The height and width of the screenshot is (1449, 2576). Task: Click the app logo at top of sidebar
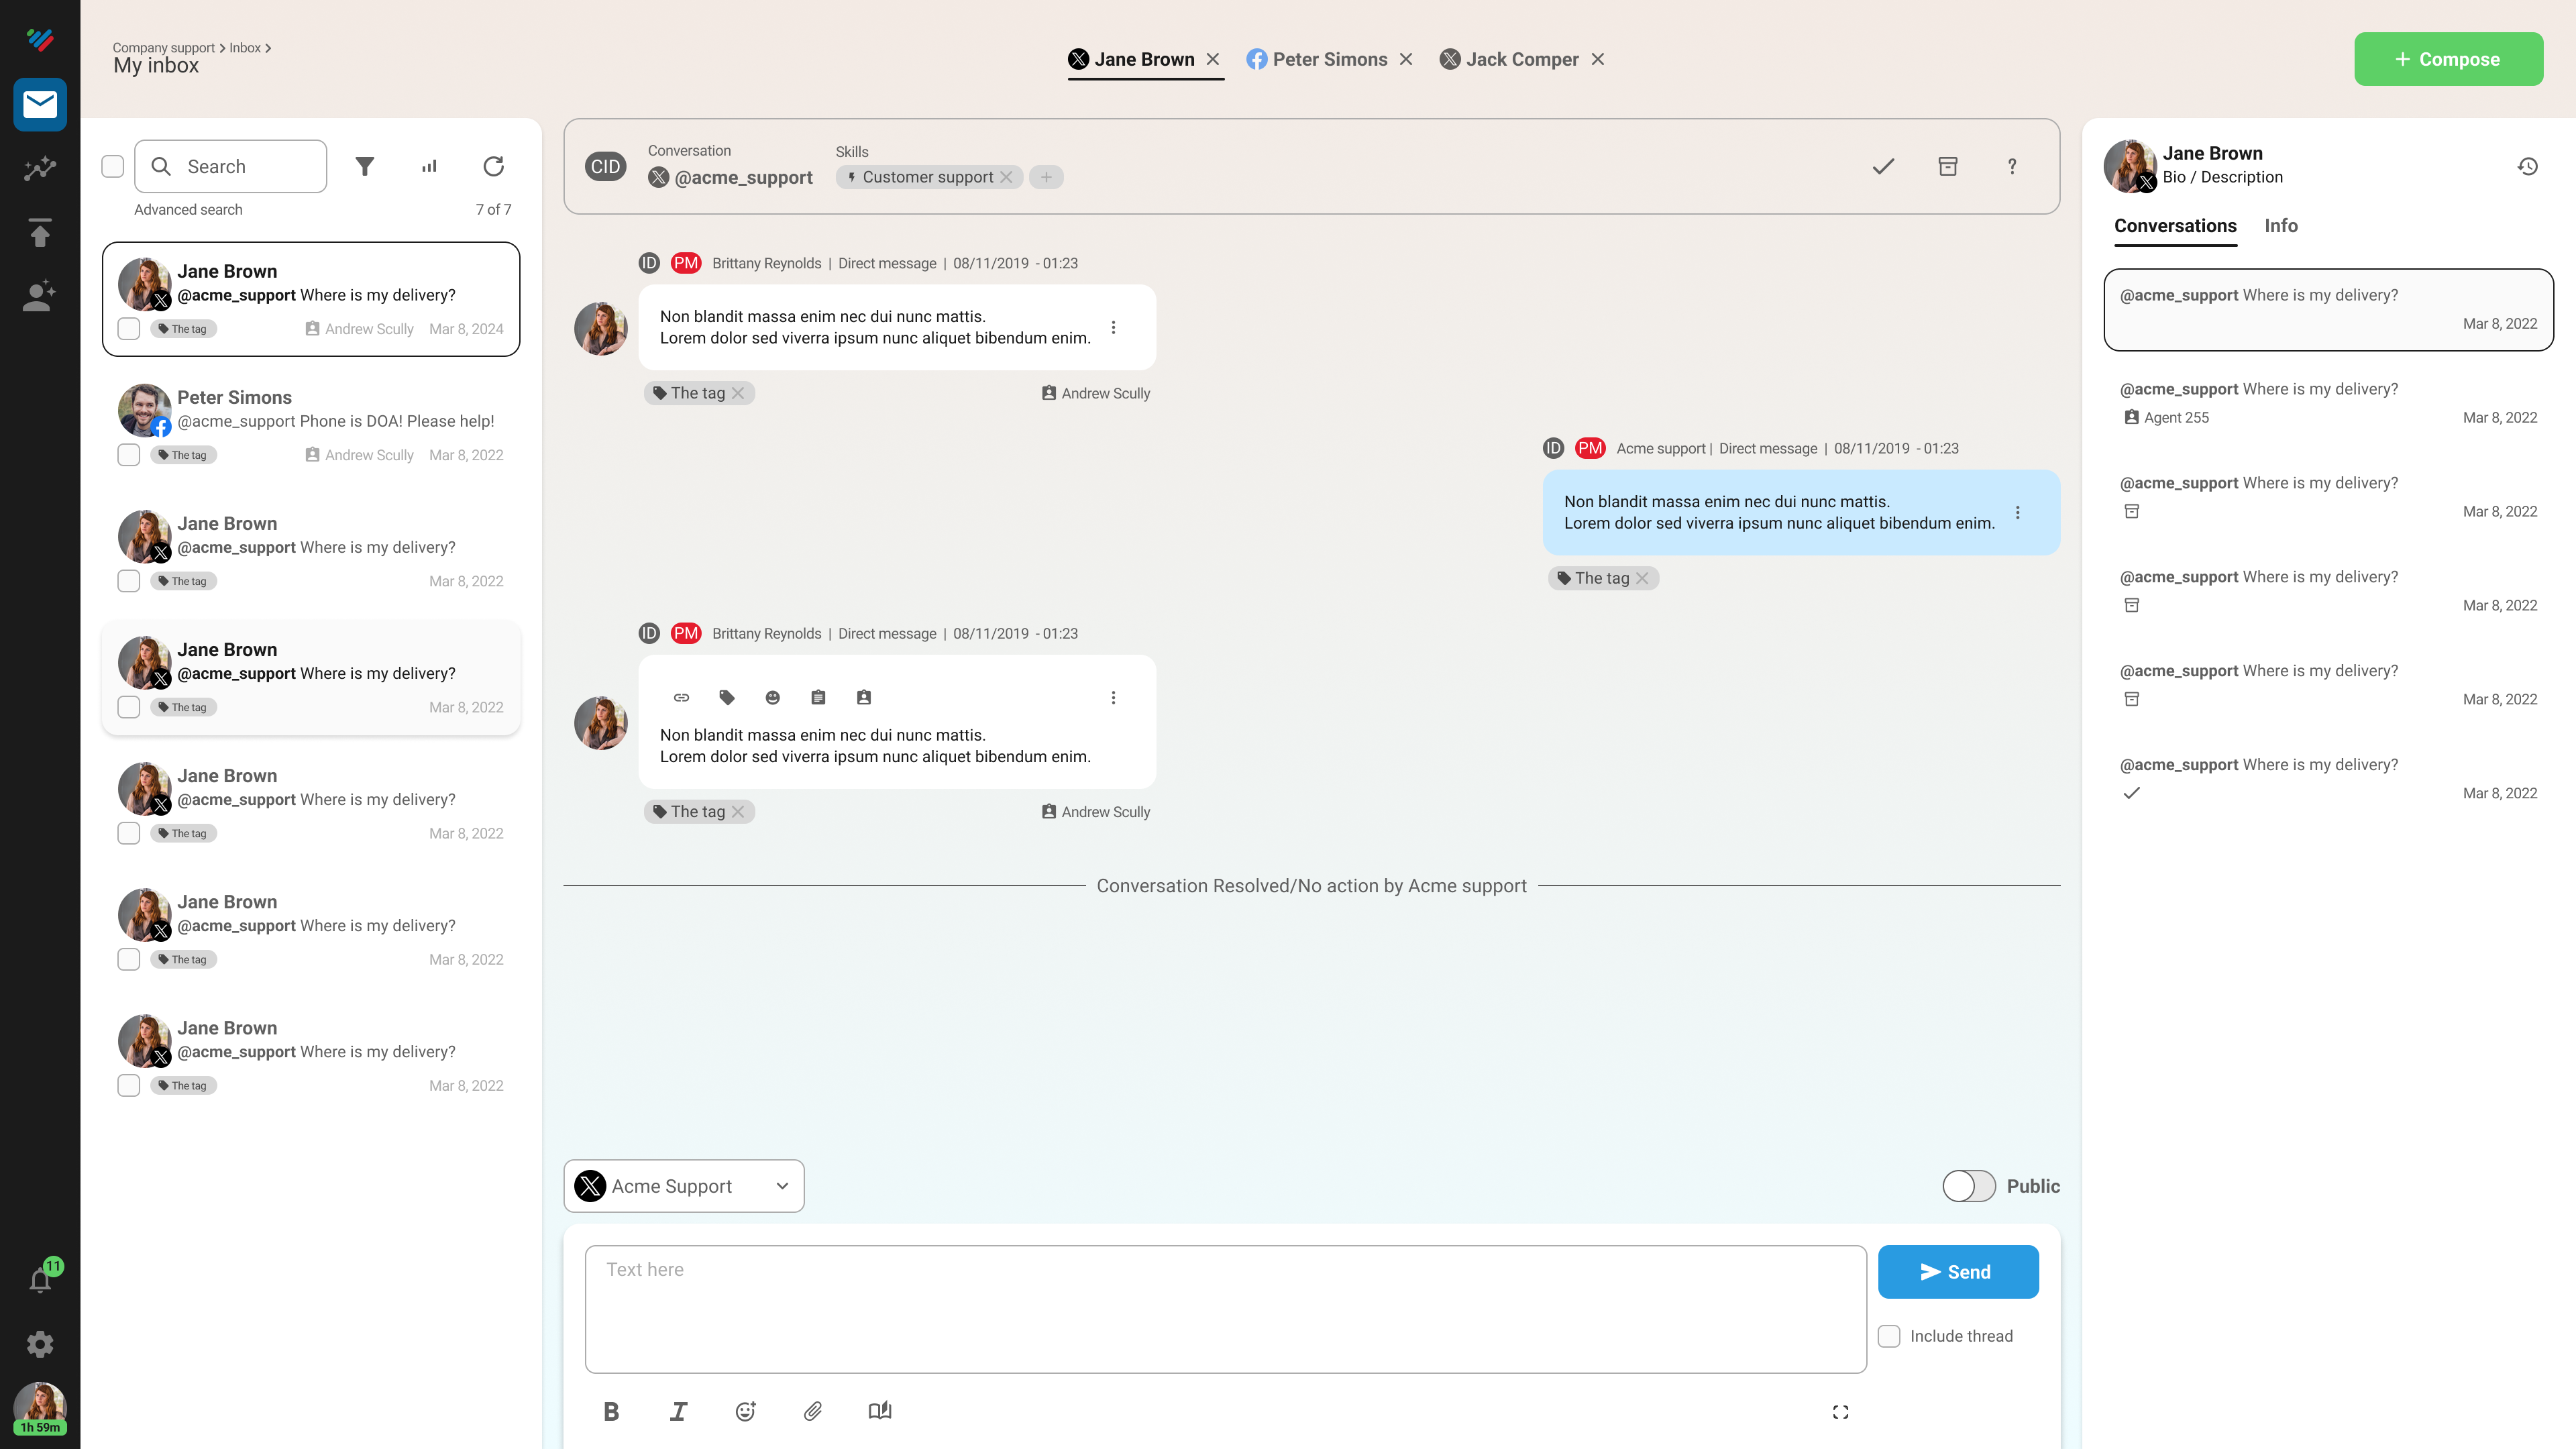(x=40, y=39)
